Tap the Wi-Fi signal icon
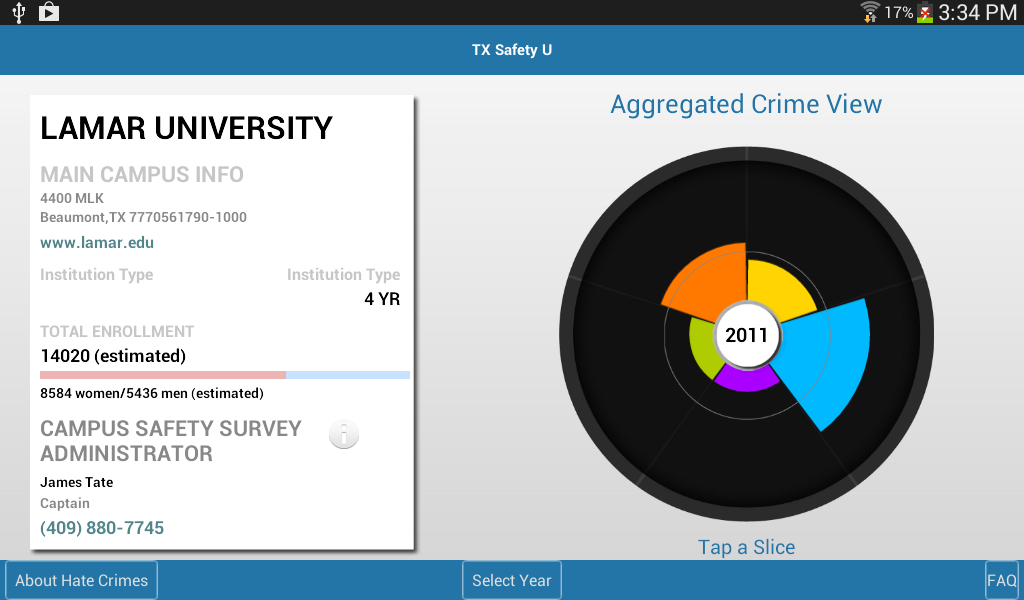Viewport: 1024px width, 600px height. [870, 12]
